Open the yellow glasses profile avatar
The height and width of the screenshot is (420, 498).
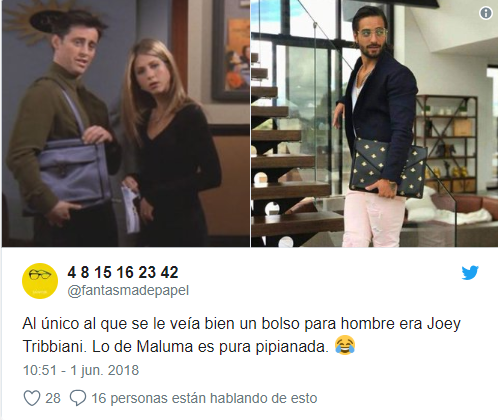pos(40,281)
